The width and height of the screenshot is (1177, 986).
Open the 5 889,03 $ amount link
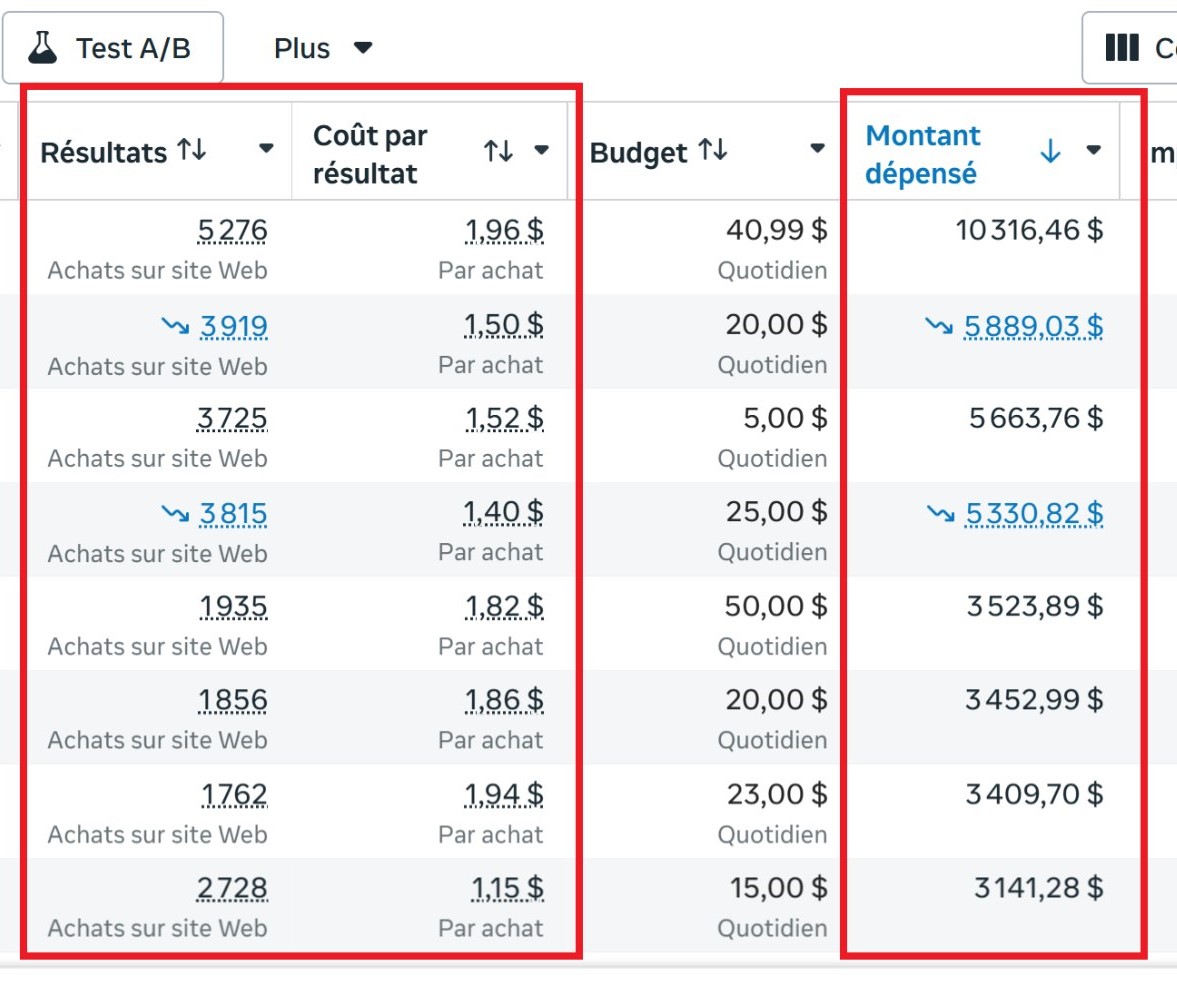pyautogui.click(x=1034, y=326)
